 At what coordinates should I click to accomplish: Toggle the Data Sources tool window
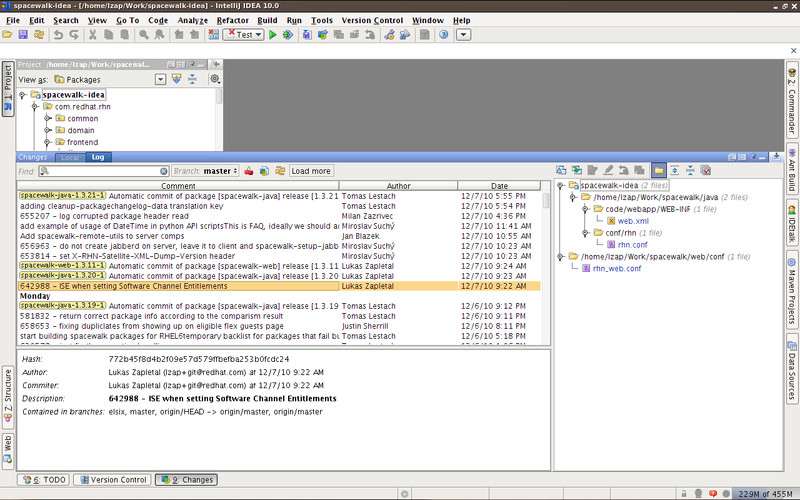[x=792, y=370]
